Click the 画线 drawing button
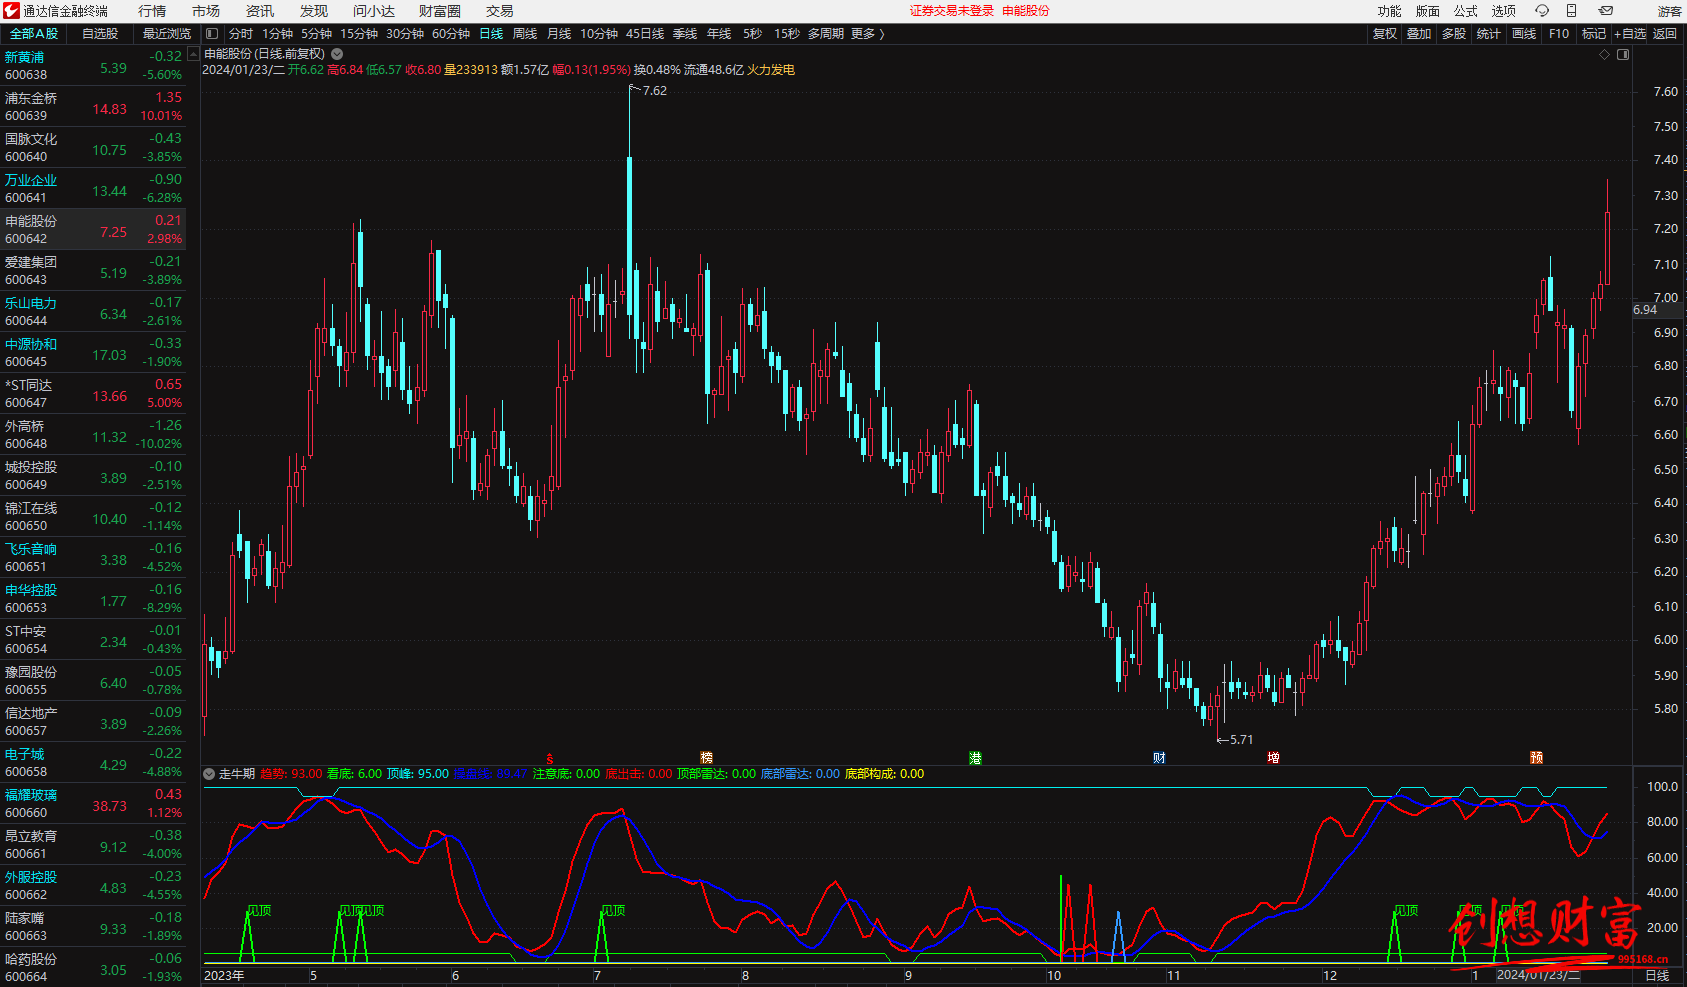 1524,34
